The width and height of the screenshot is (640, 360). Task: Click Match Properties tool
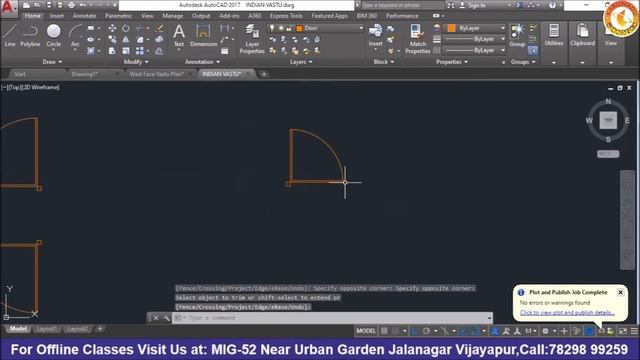coord(418,39)
